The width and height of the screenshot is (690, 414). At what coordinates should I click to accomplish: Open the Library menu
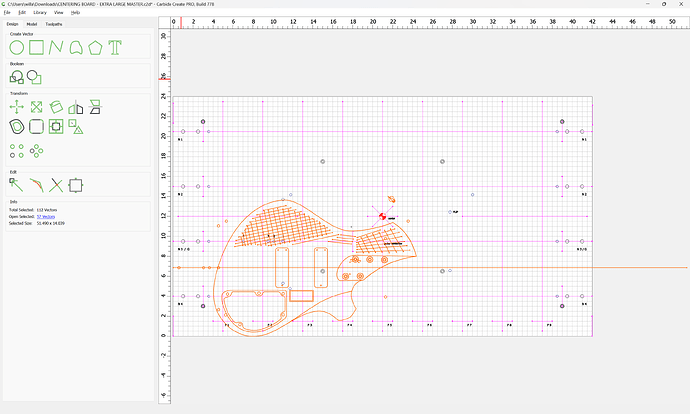click(40, 12)
